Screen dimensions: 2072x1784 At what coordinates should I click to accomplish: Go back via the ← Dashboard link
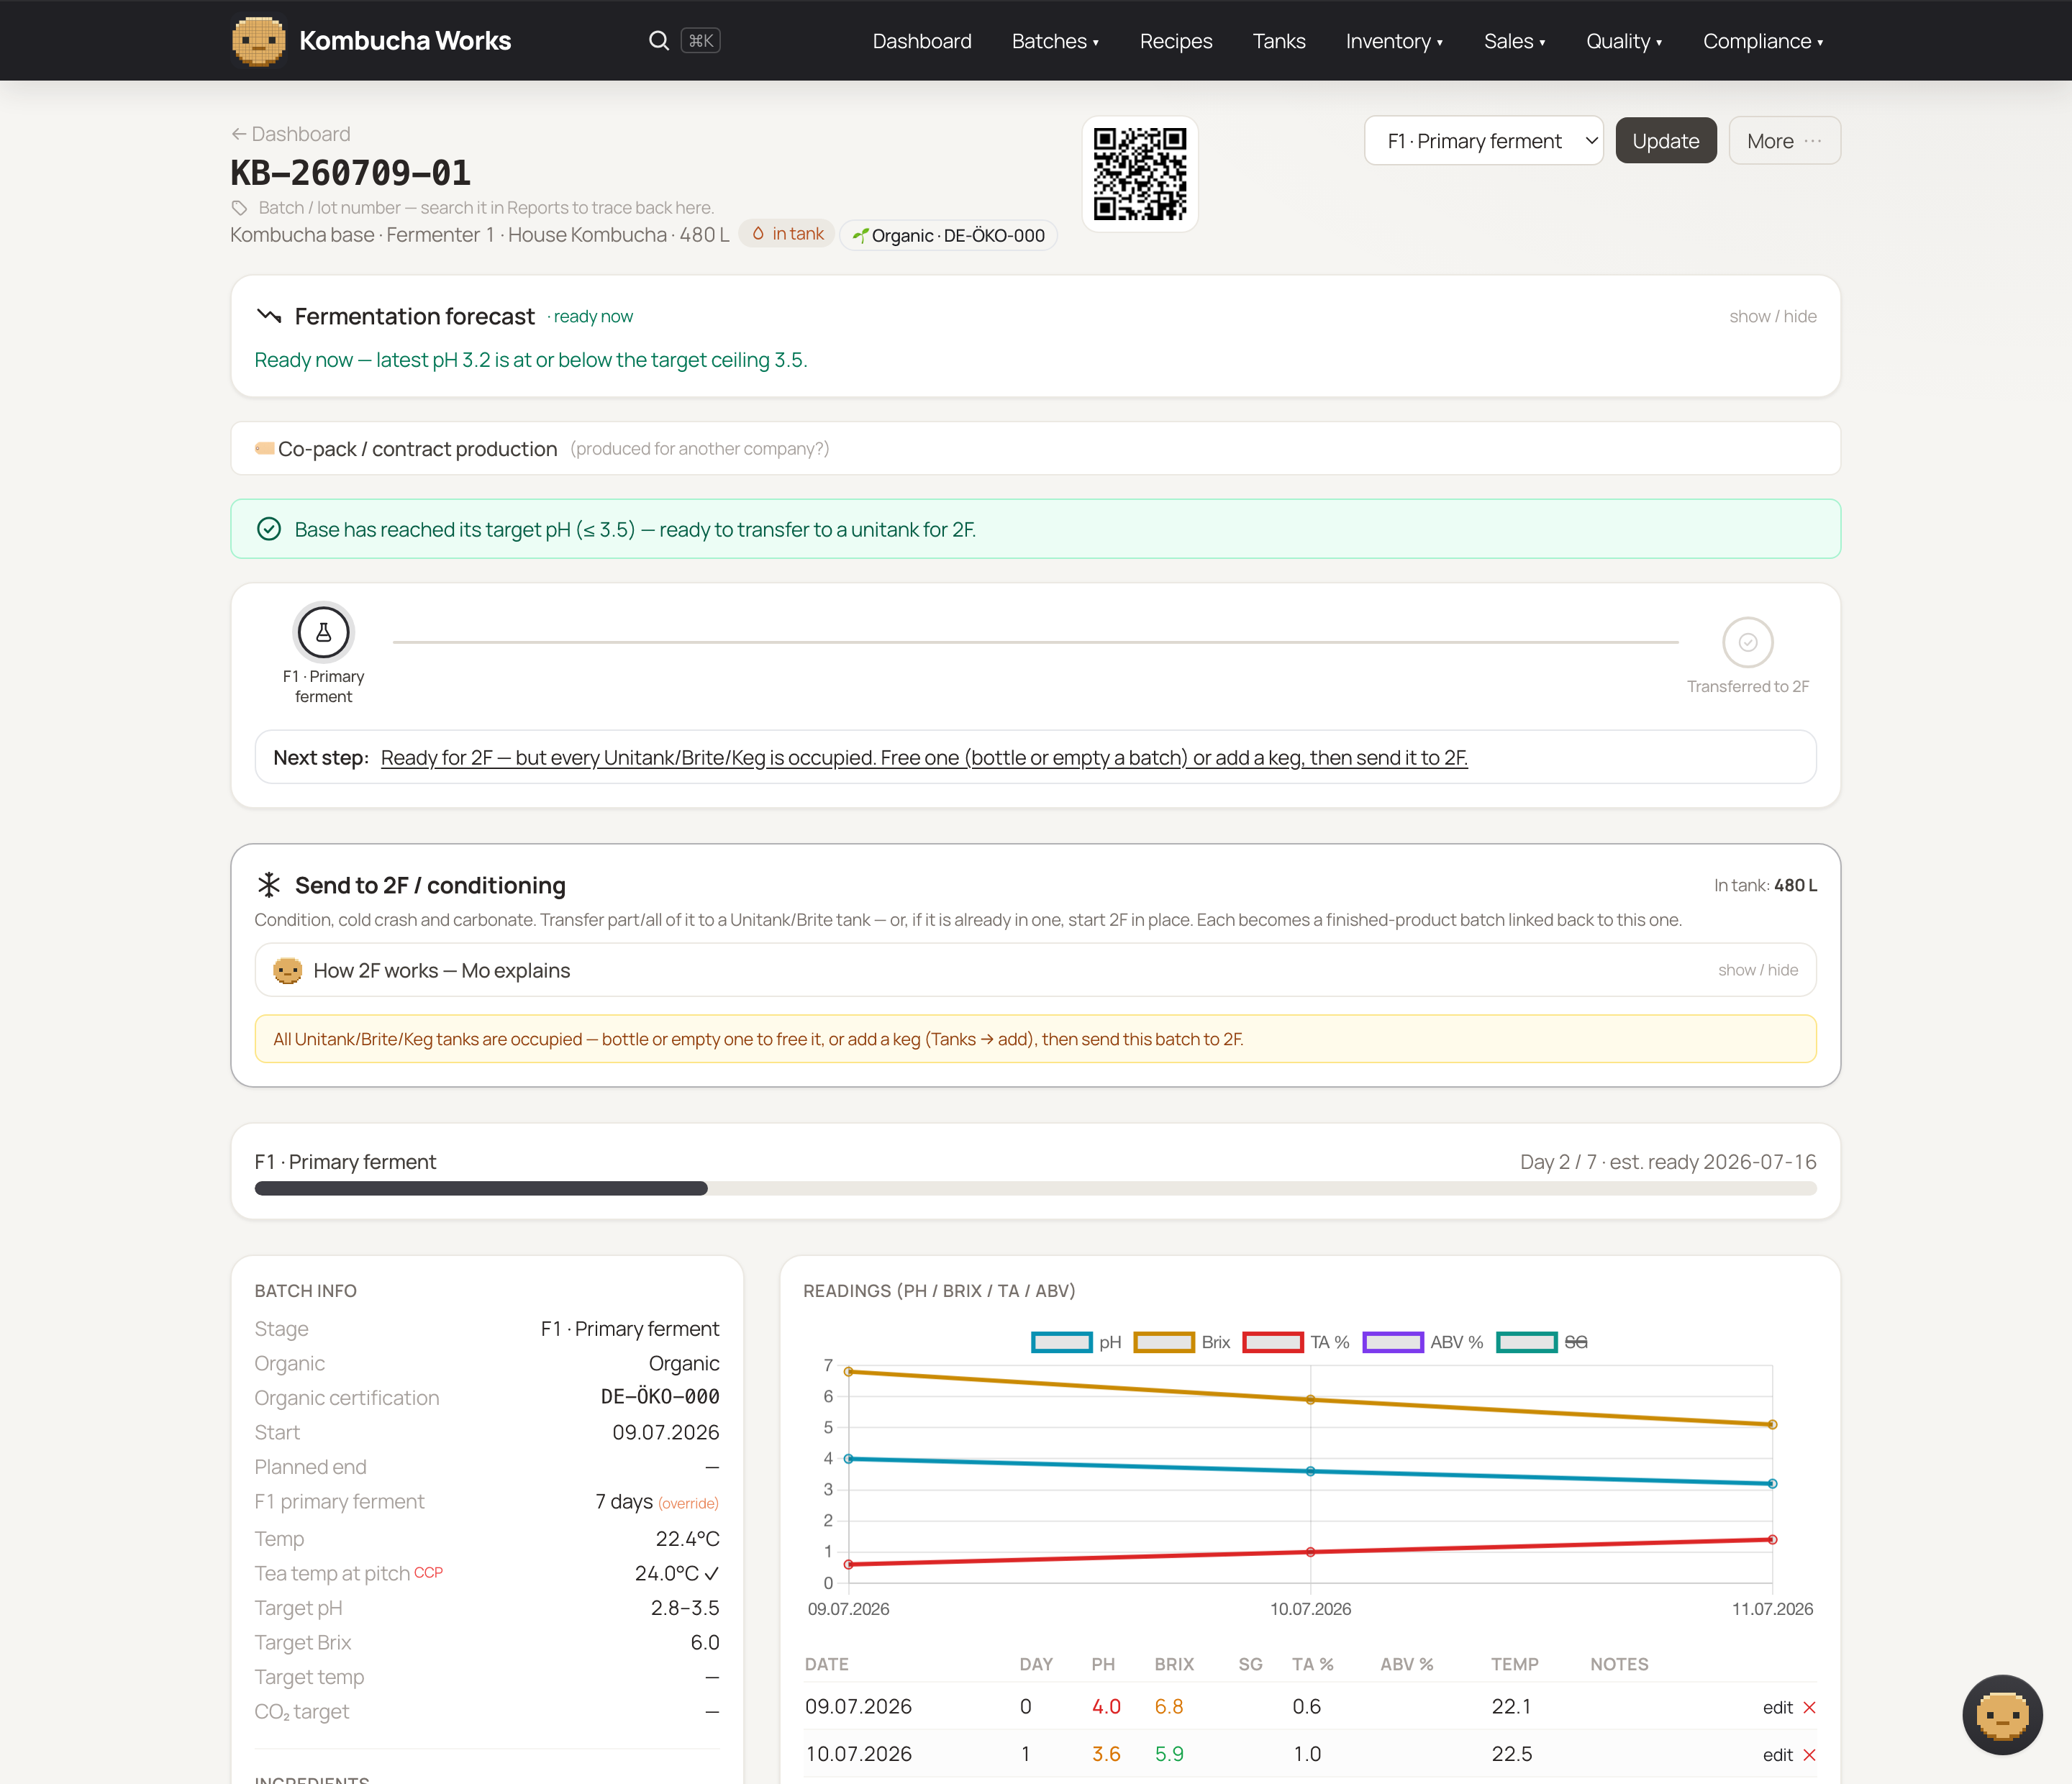[x=291, y=134]
